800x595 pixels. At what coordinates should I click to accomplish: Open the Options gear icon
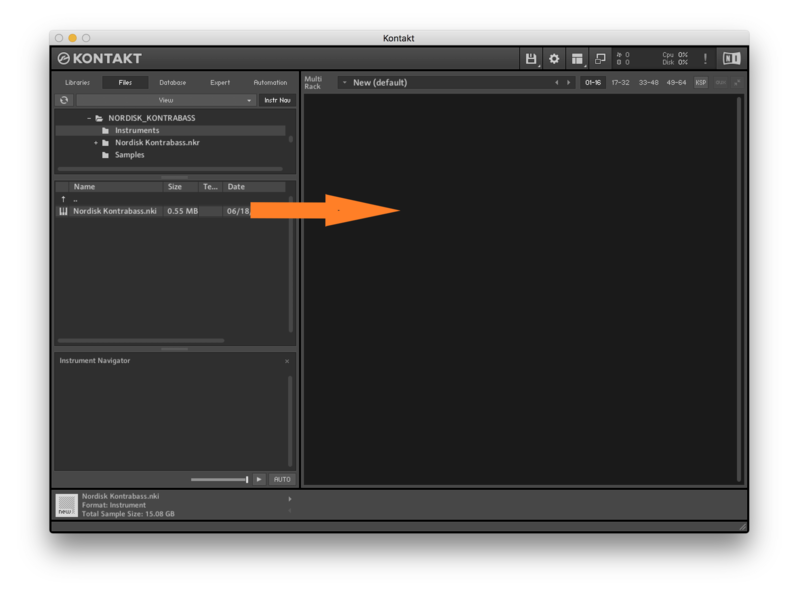coord(554,59)
